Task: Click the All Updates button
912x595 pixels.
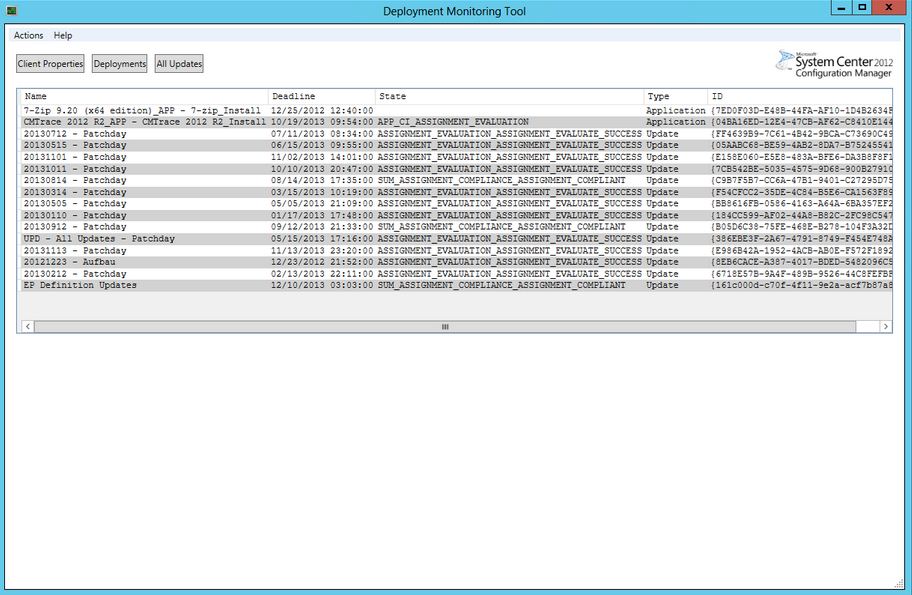Action: click(x=177, y=63)
